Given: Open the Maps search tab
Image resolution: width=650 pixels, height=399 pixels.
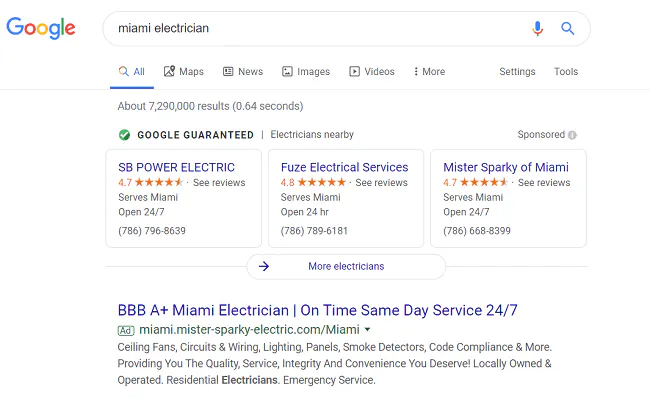Looking at the screenshot, I should click(184, 71).
